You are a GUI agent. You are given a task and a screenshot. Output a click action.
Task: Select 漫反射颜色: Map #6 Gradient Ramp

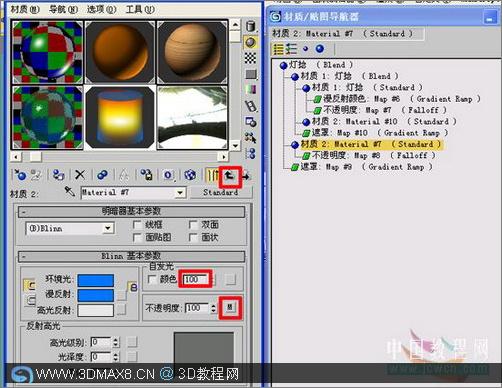coord(397,99)
